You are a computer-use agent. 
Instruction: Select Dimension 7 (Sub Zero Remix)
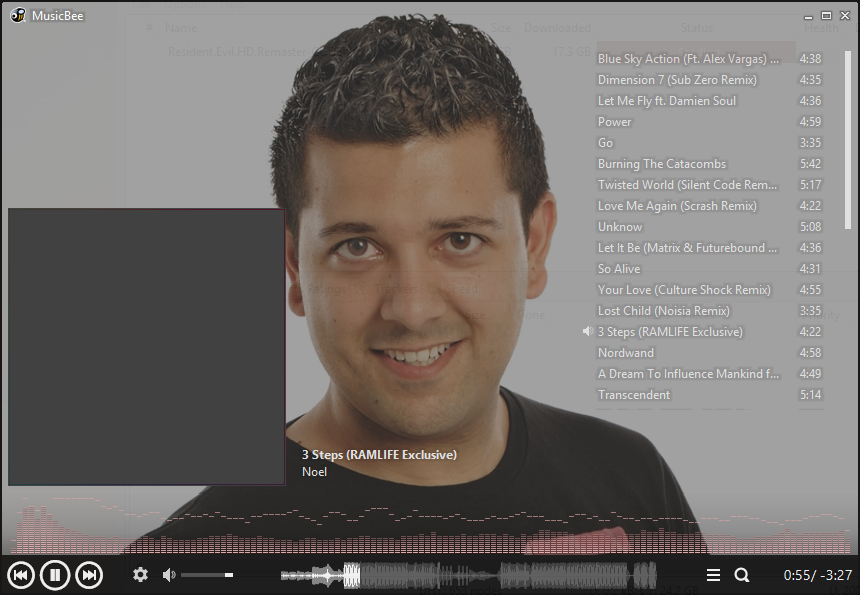click(x=677, y=80)
